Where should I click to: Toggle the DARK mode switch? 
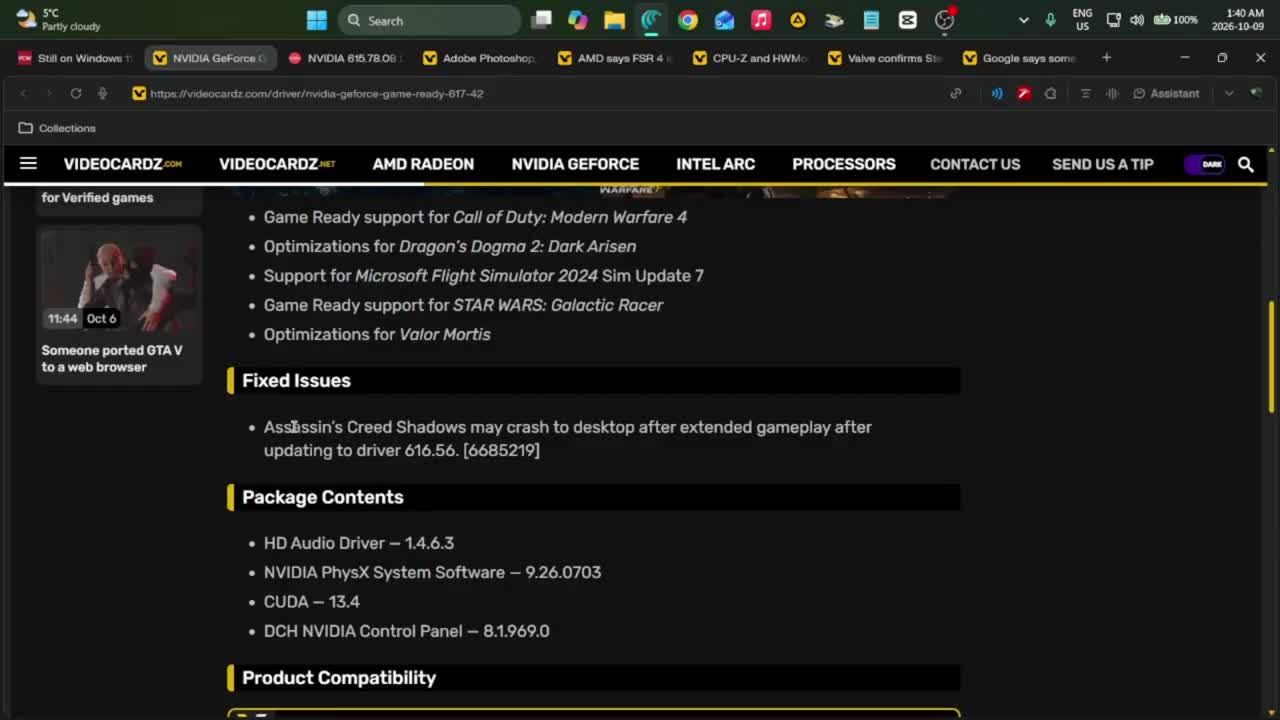1205,164
